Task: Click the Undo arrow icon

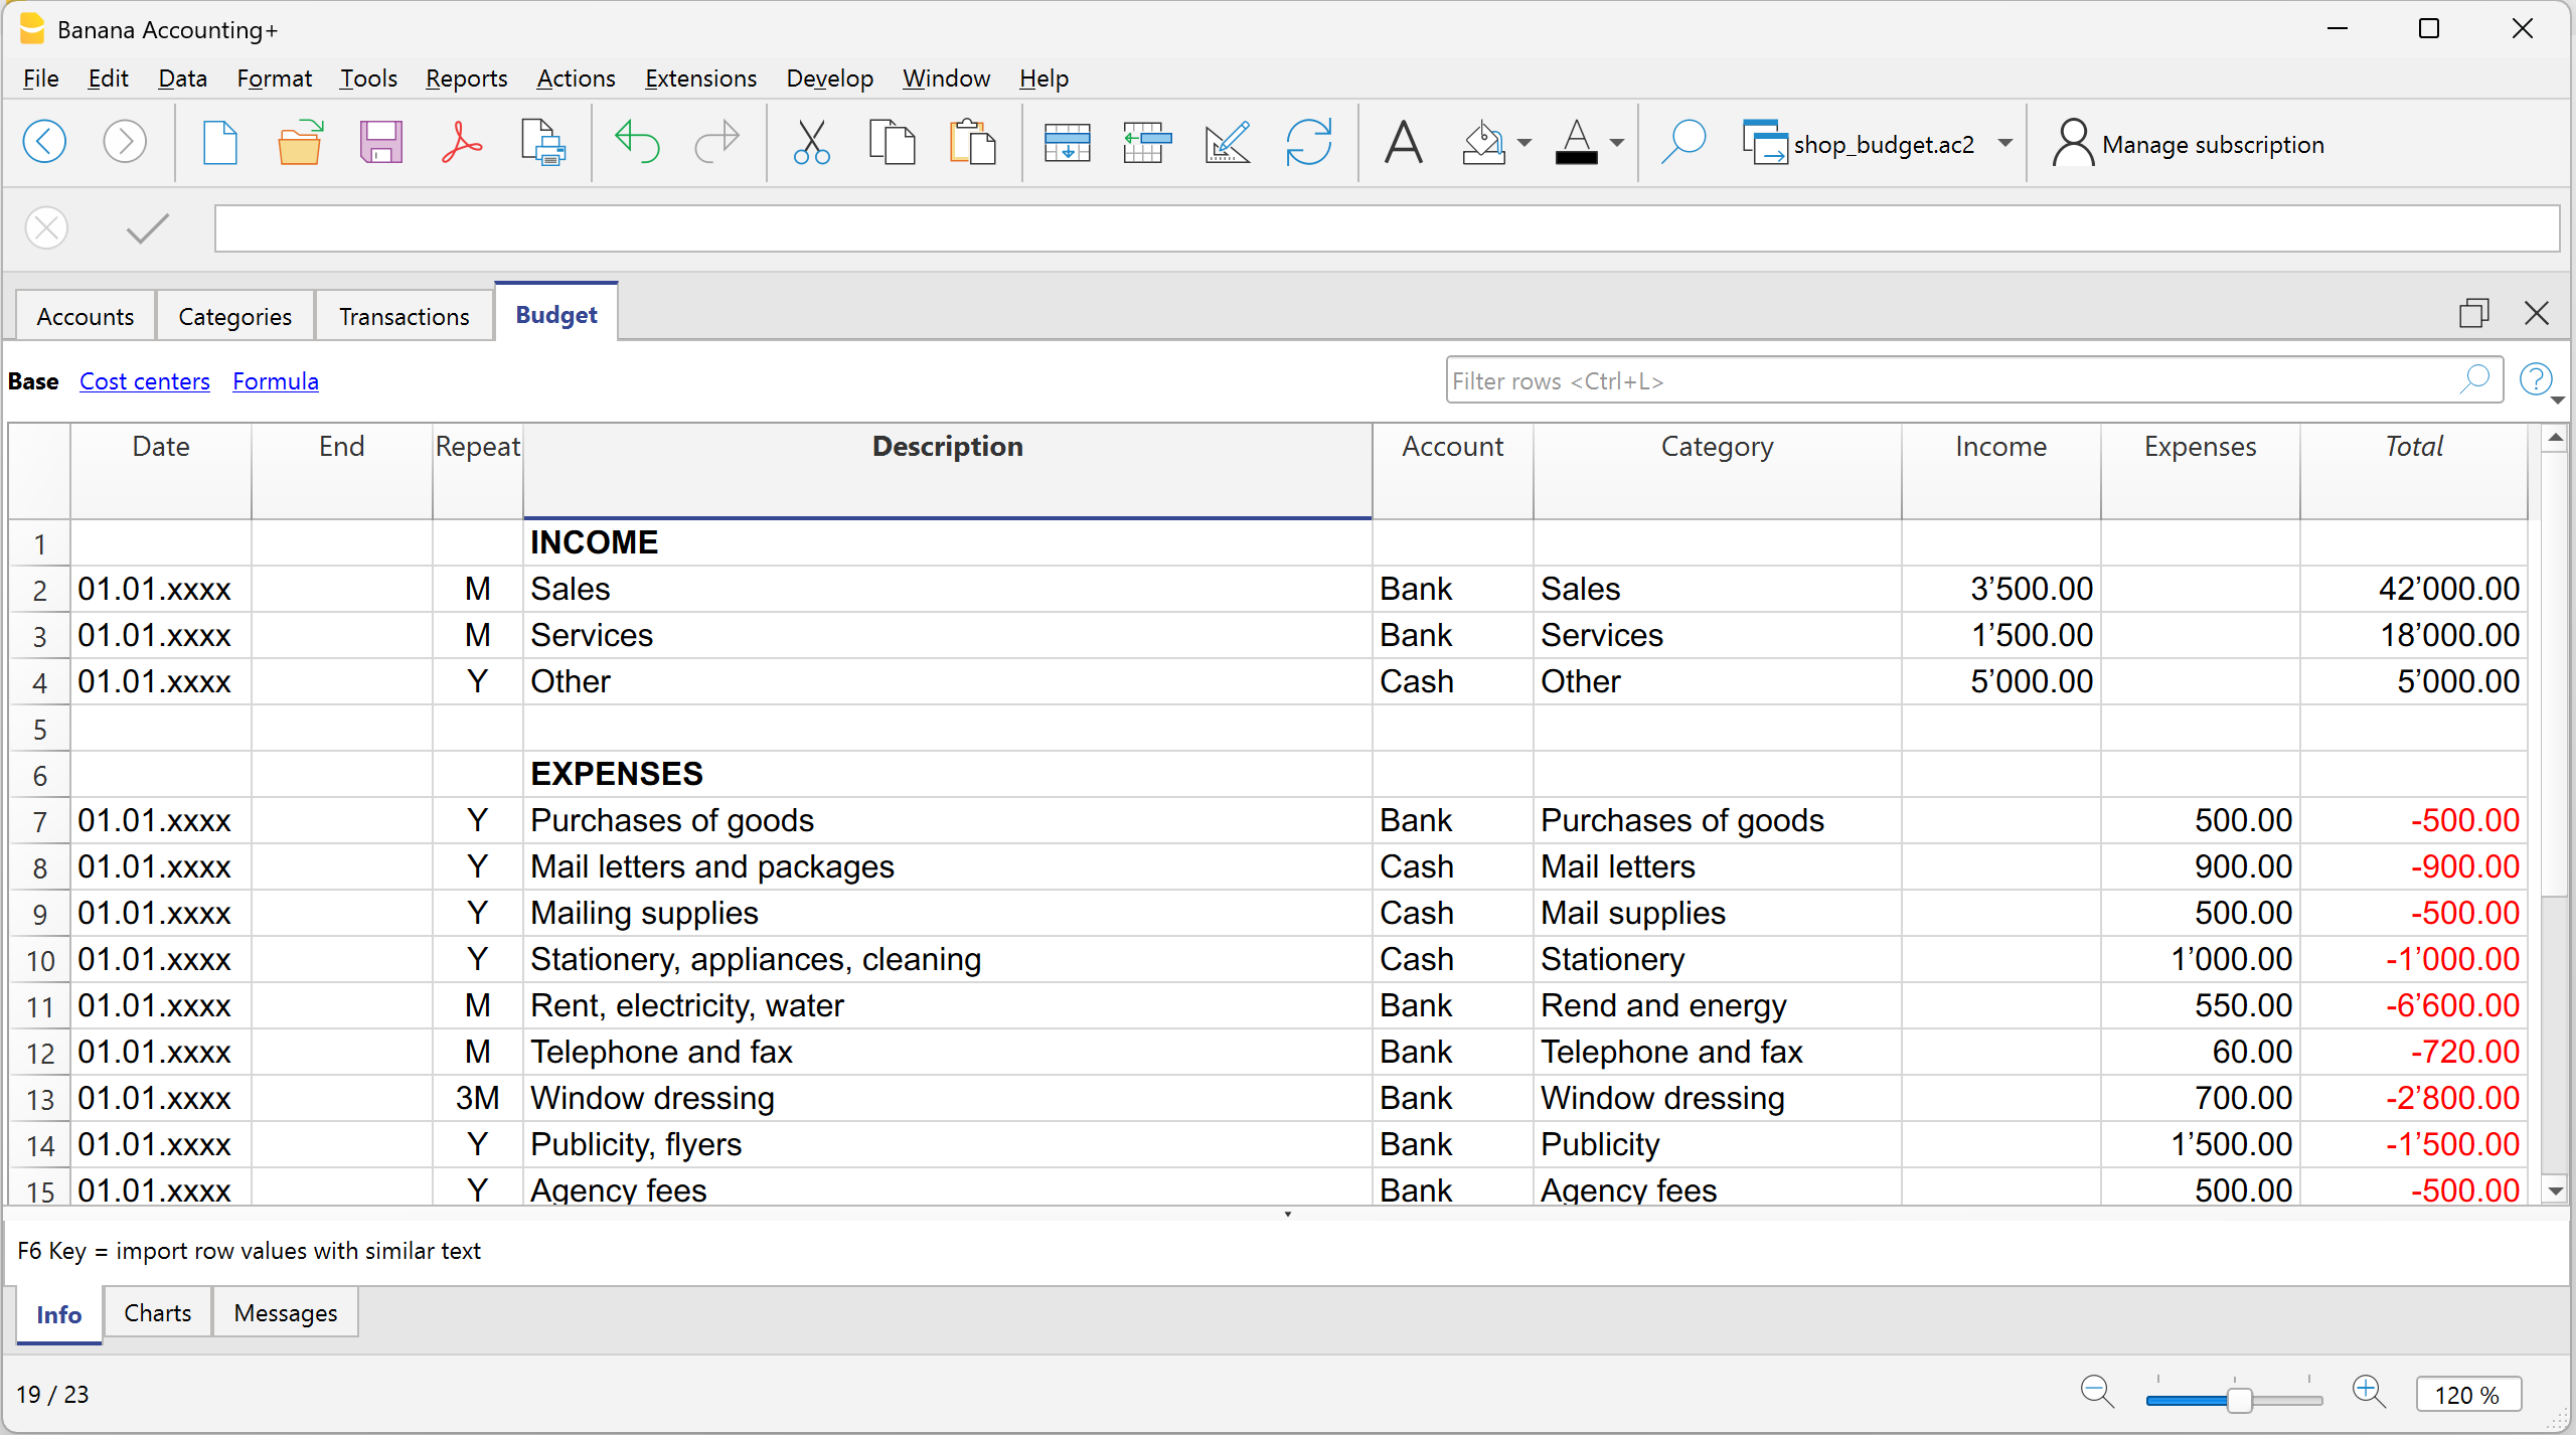Action: pos(636,143)
